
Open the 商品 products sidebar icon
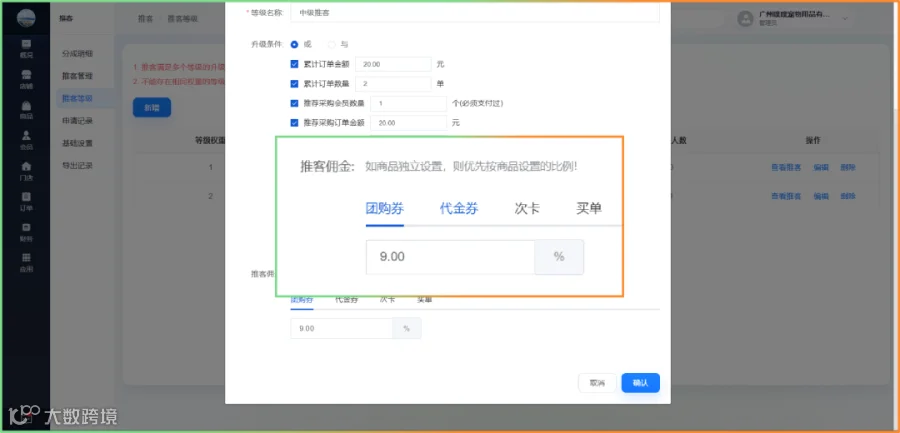[x=26, y=110]
